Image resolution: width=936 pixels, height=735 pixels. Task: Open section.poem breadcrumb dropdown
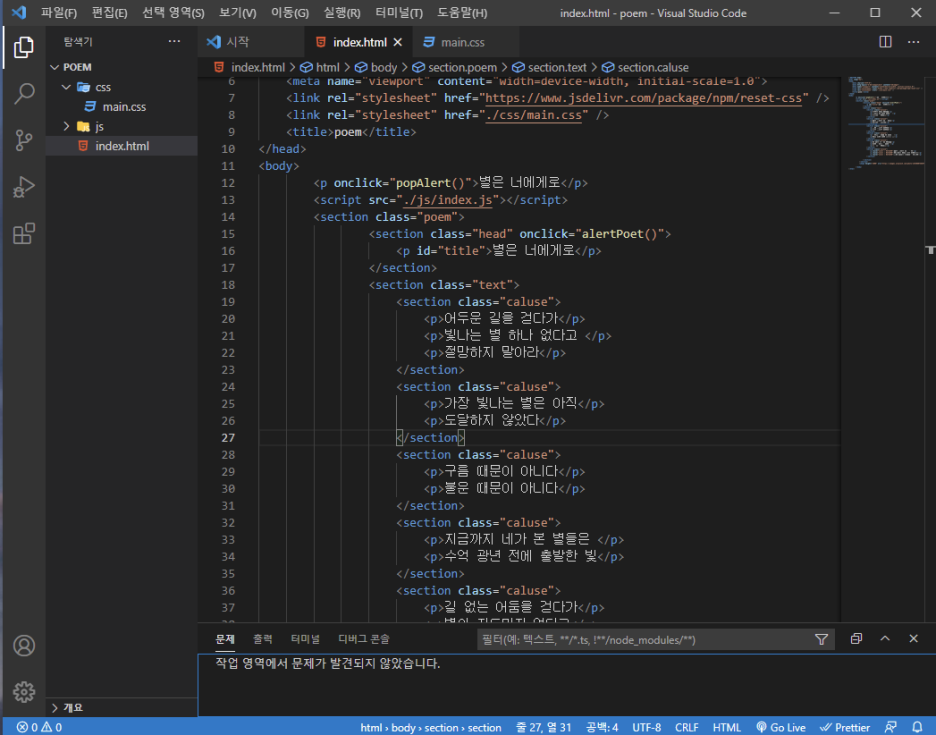click(x=454, y=67)
